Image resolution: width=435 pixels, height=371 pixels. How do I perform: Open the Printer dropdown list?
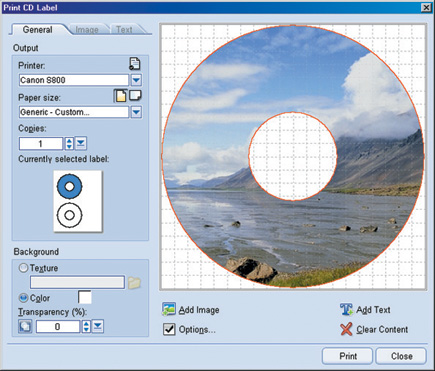(x=136, y=80)
